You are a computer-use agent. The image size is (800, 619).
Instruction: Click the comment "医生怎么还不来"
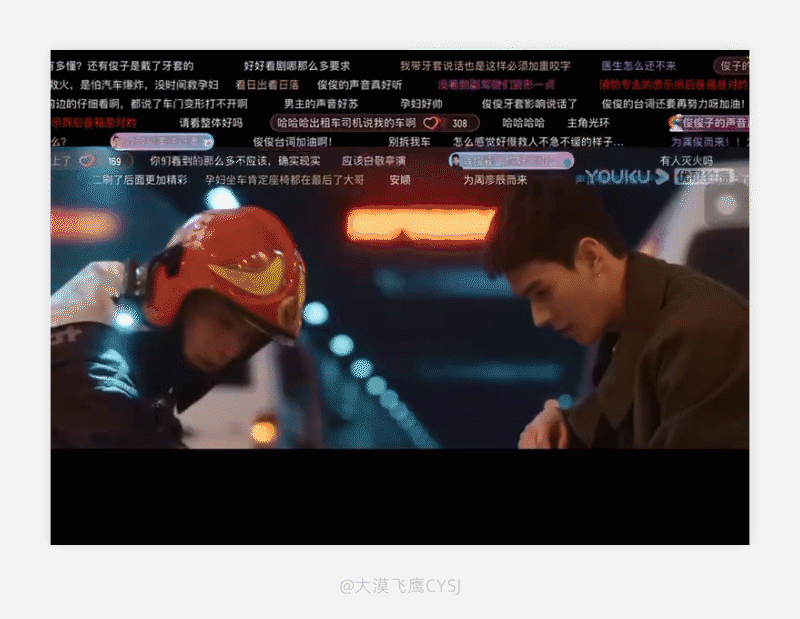(638, 66)
